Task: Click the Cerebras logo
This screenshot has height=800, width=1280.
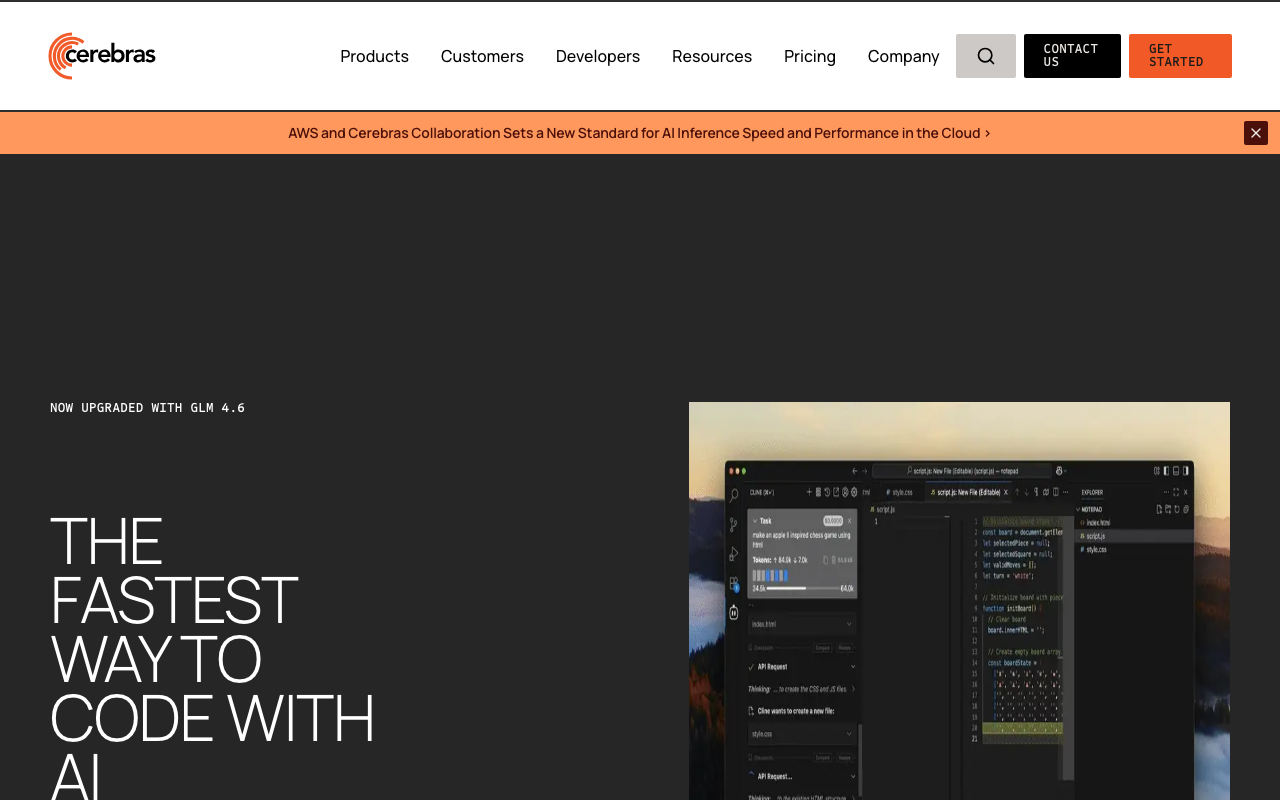Action: tap(102, 56)
